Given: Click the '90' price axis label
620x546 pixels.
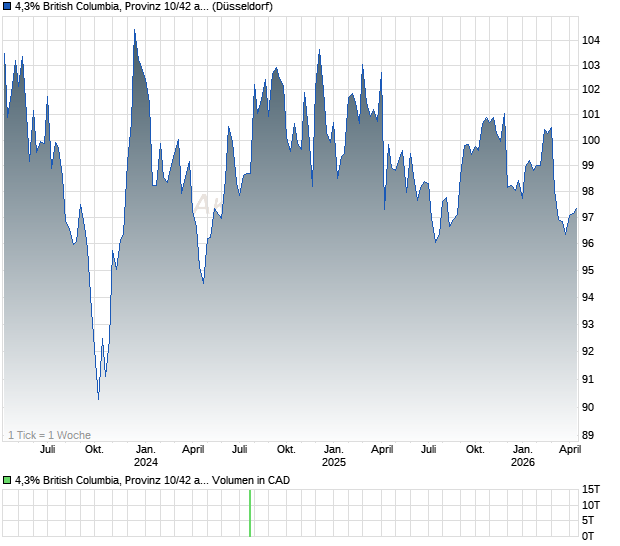Looking at the screenshot, I should [588, 407].
